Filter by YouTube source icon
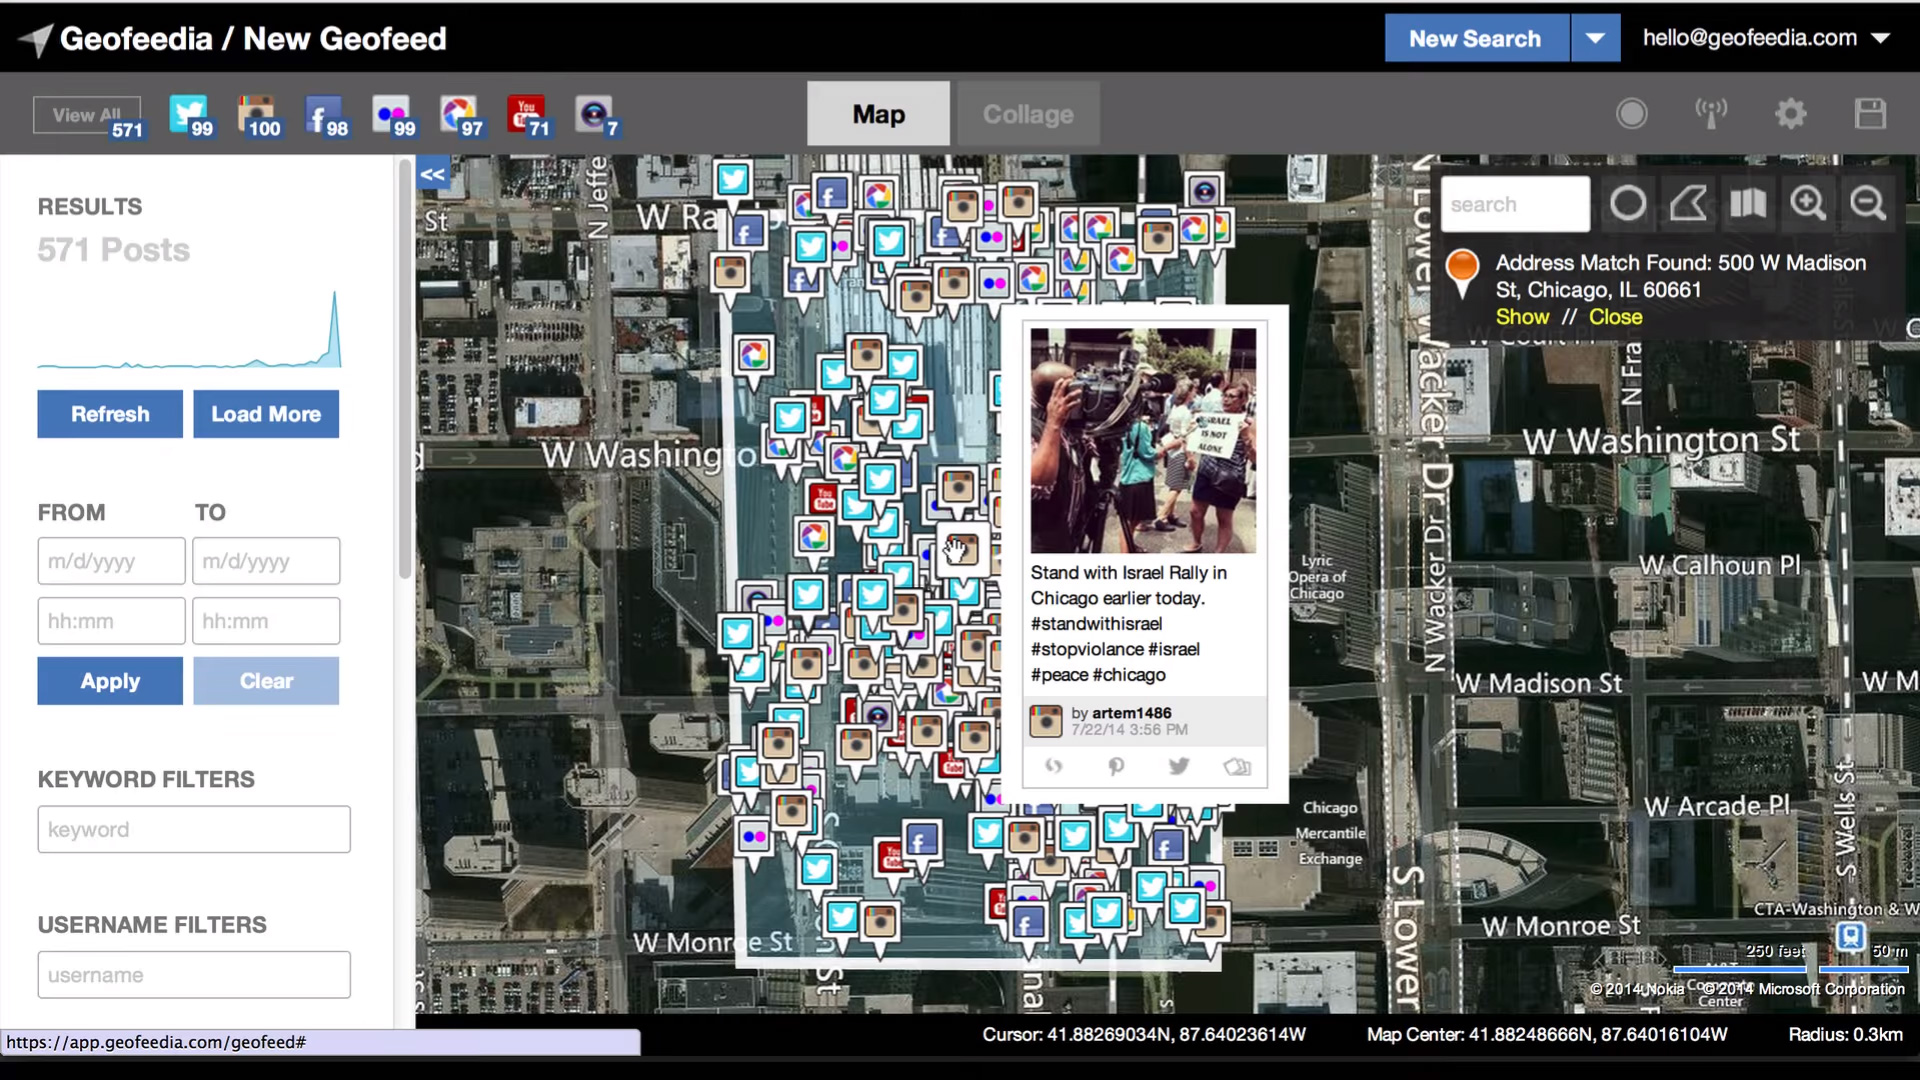 click(528, 116)
